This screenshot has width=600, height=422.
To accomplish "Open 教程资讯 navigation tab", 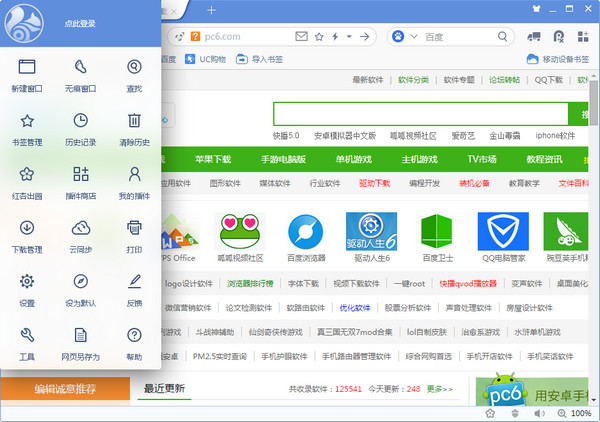I will click(544, 159).
